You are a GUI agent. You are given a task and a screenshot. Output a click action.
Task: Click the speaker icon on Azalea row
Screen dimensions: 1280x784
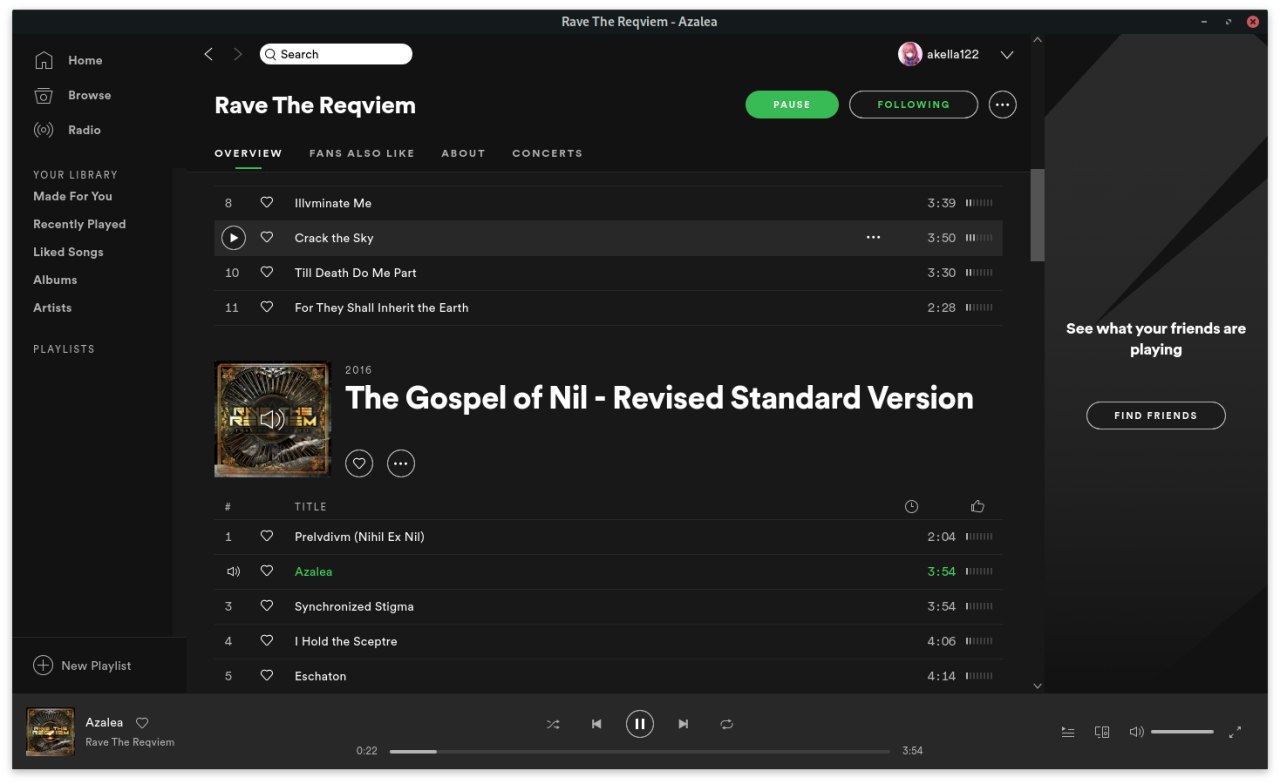tap(233, 572)
